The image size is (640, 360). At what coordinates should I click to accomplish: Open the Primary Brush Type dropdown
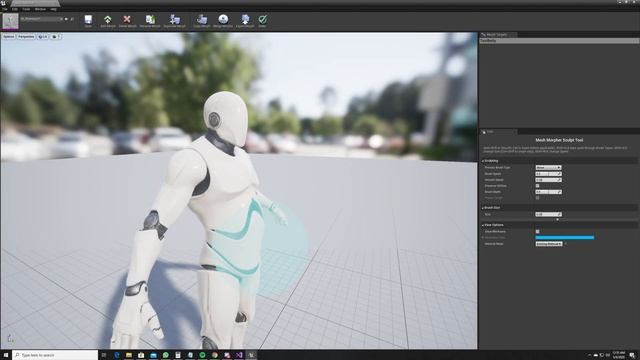(x=548, y=167)
